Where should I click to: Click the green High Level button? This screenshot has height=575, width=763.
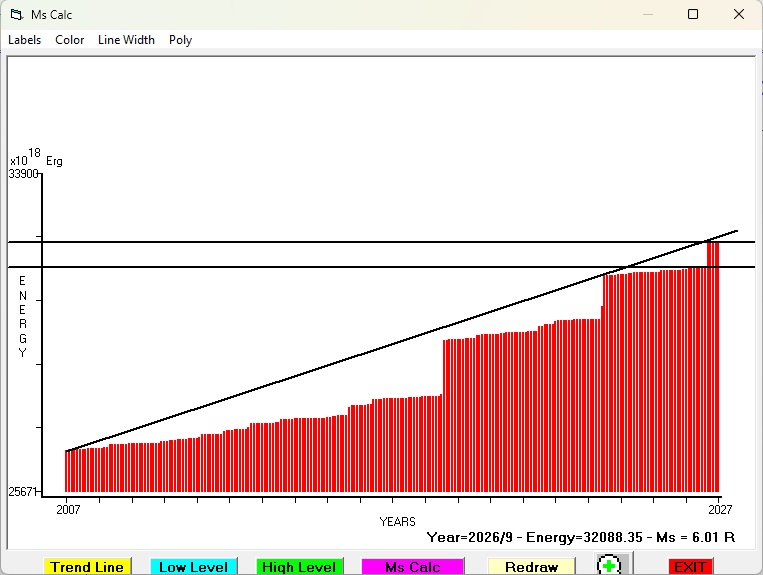click(299, 567)
